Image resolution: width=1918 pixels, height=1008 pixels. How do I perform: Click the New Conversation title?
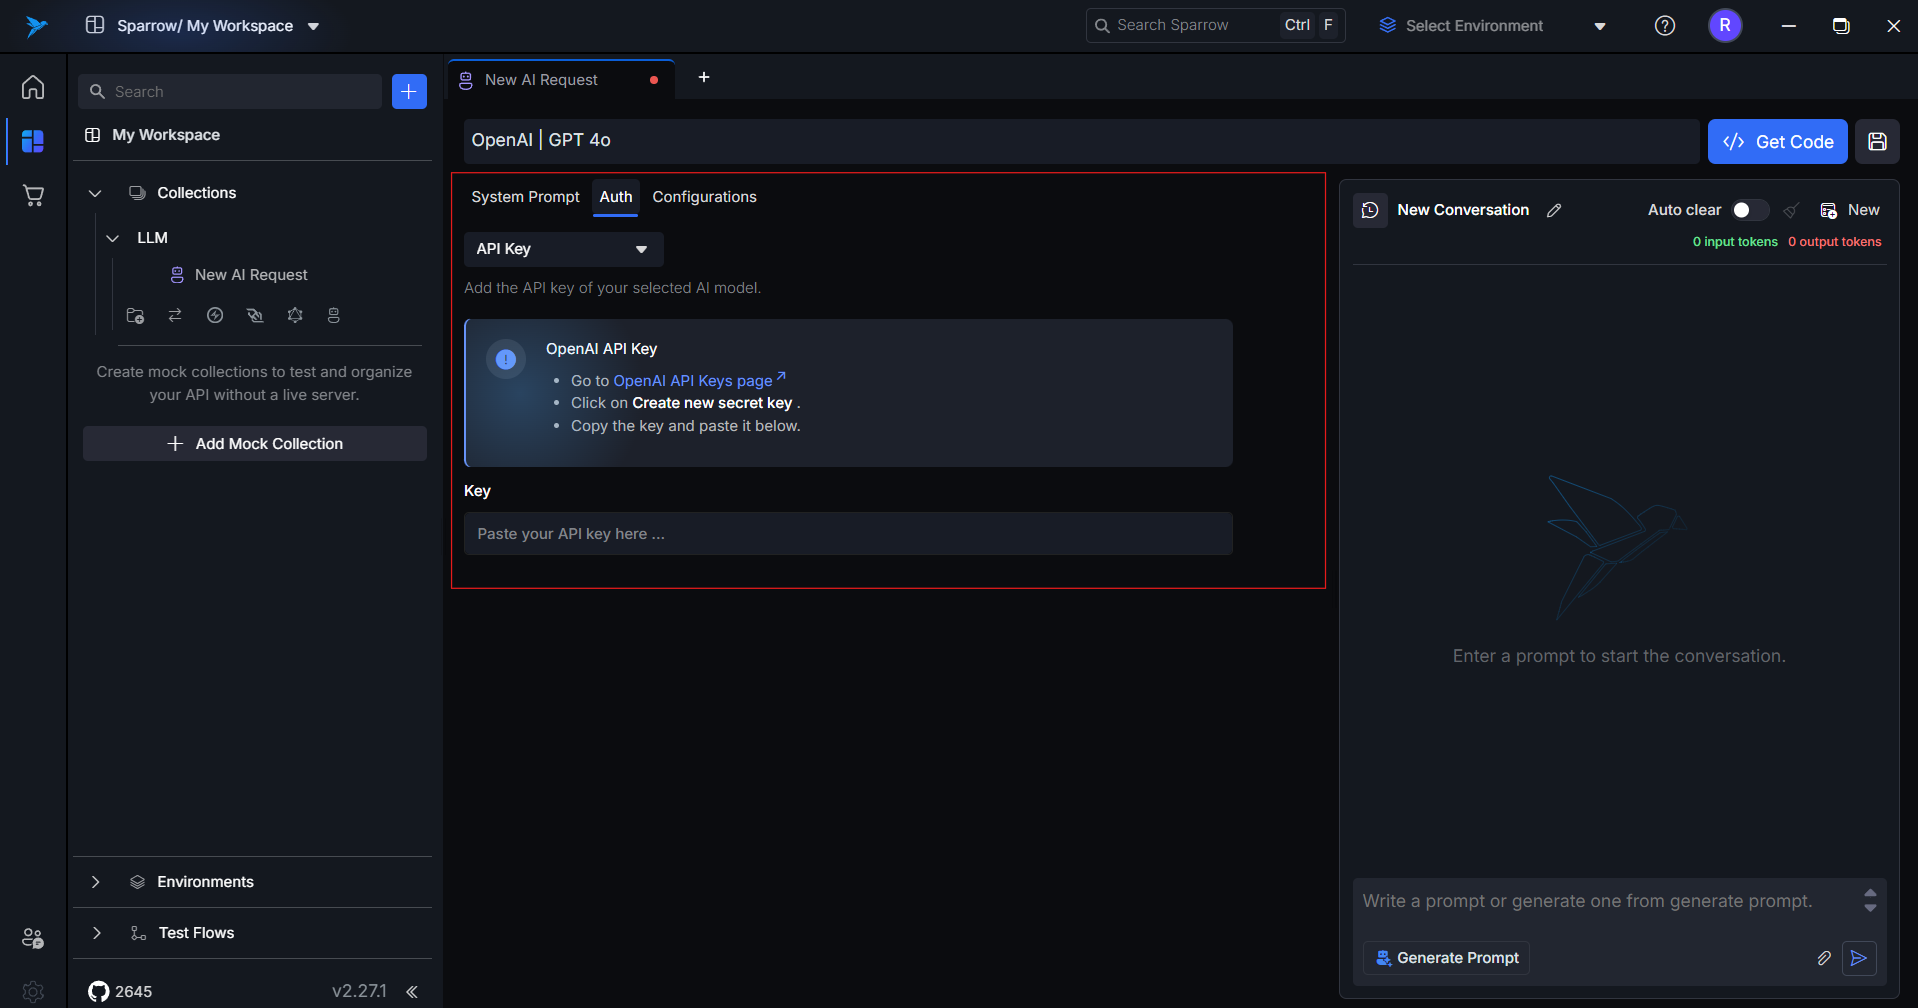1463,210
